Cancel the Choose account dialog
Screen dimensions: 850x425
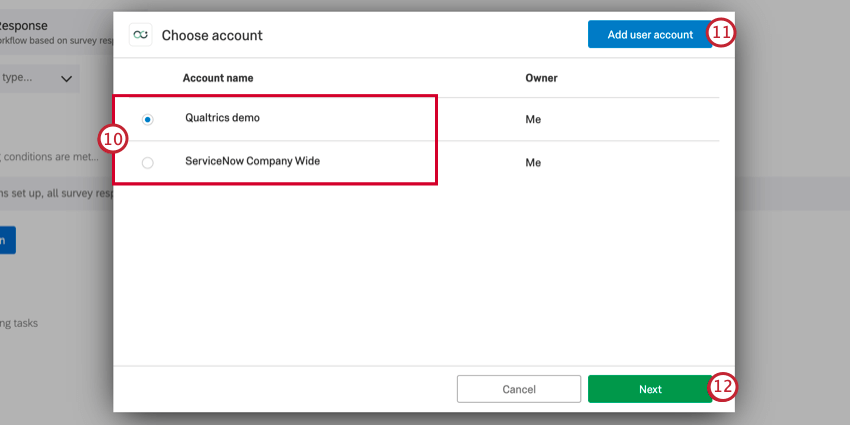(519, 389)
